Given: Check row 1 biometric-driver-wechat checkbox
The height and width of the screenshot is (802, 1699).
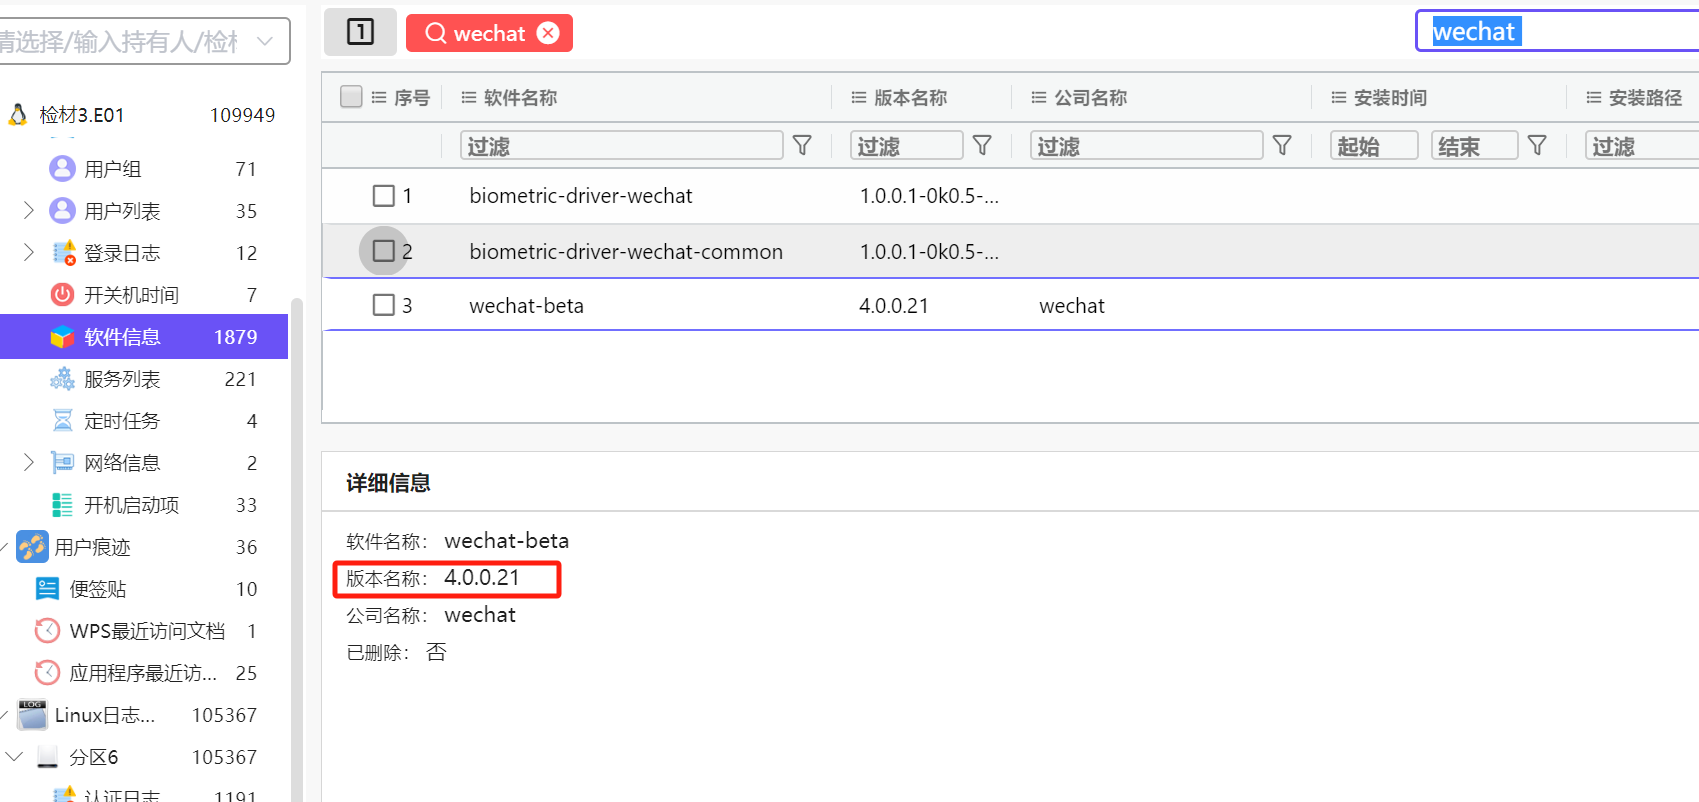Looking at the screenshot, I should [x=383, y=195].
